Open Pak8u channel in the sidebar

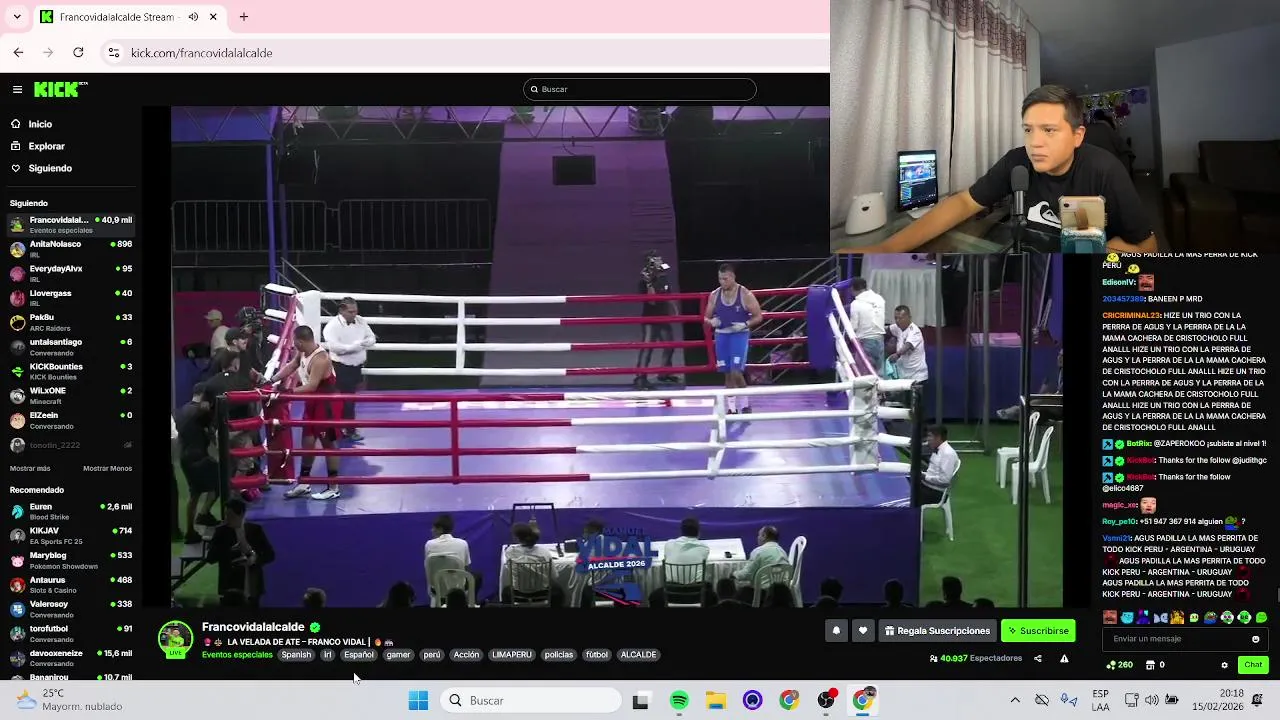pos(70,322)
